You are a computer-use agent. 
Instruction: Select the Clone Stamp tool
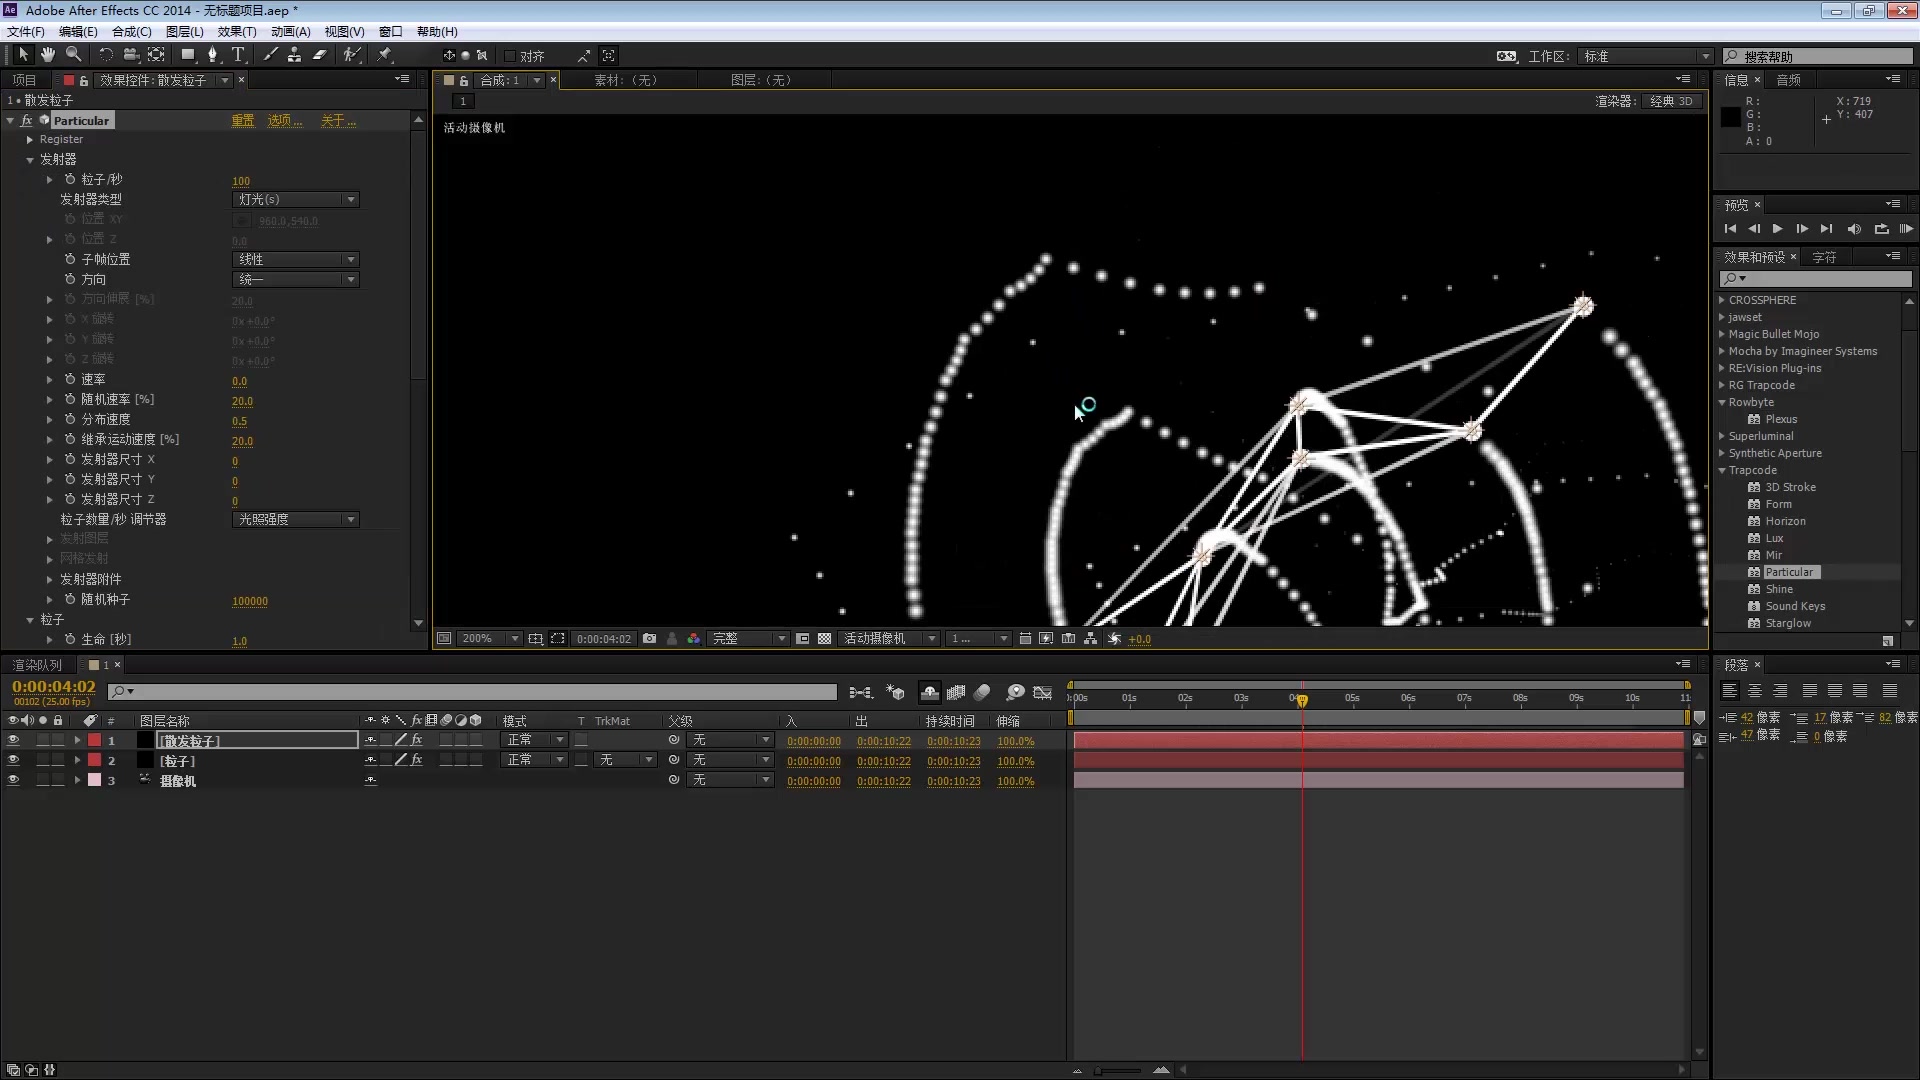click(294, 55)
